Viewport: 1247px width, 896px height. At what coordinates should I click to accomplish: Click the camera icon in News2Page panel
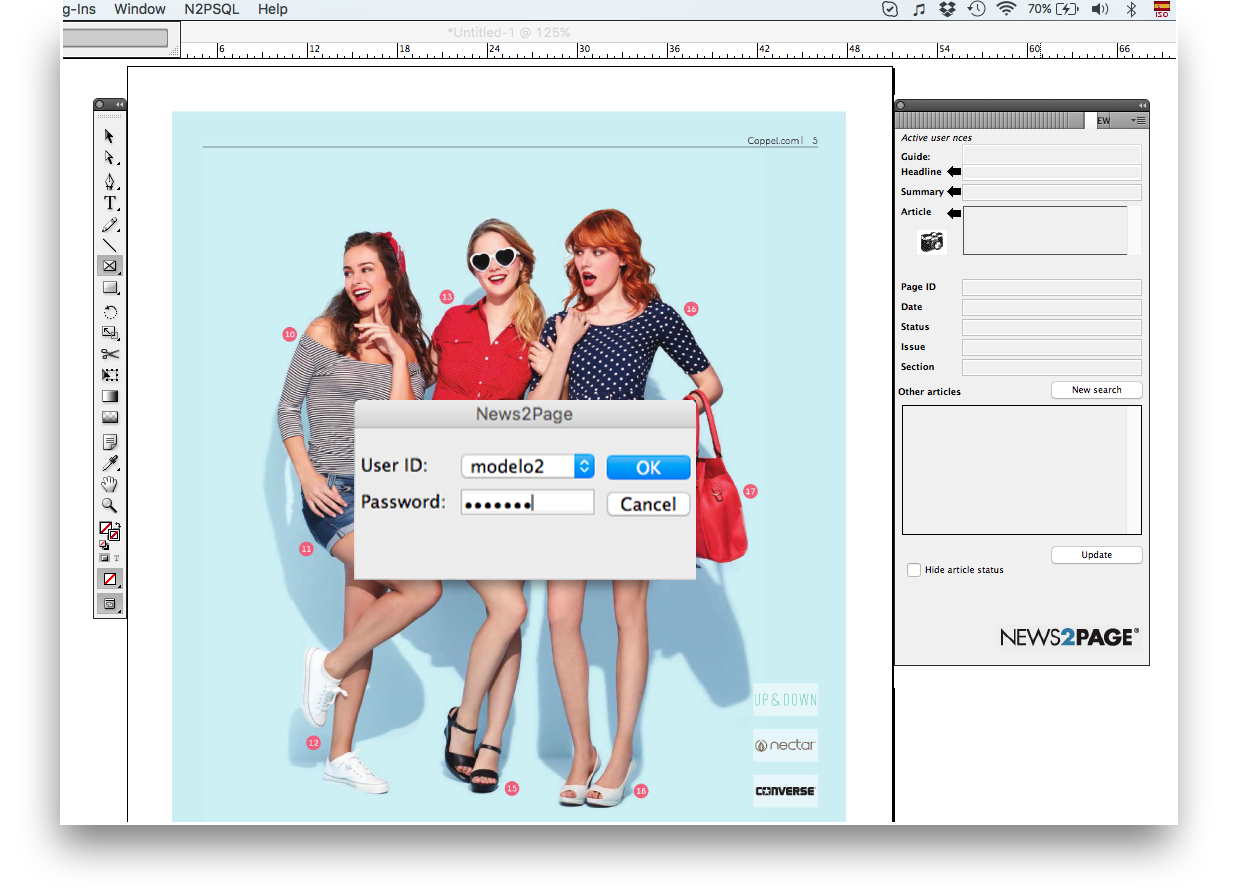point(931,242)
